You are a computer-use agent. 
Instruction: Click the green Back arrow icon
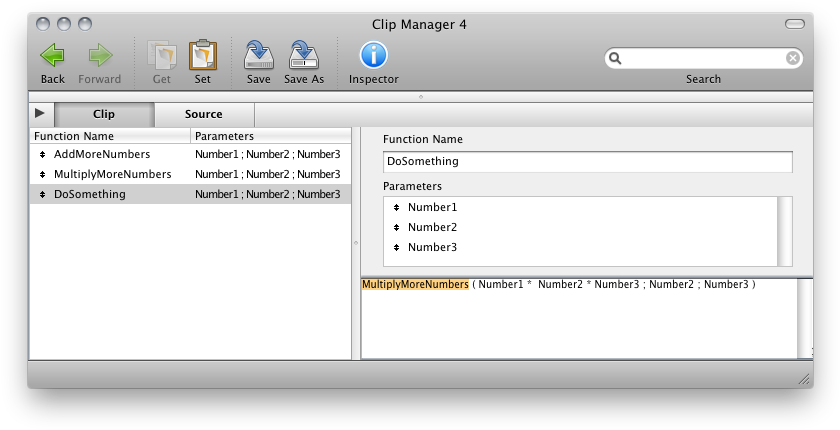coord(53,56)
